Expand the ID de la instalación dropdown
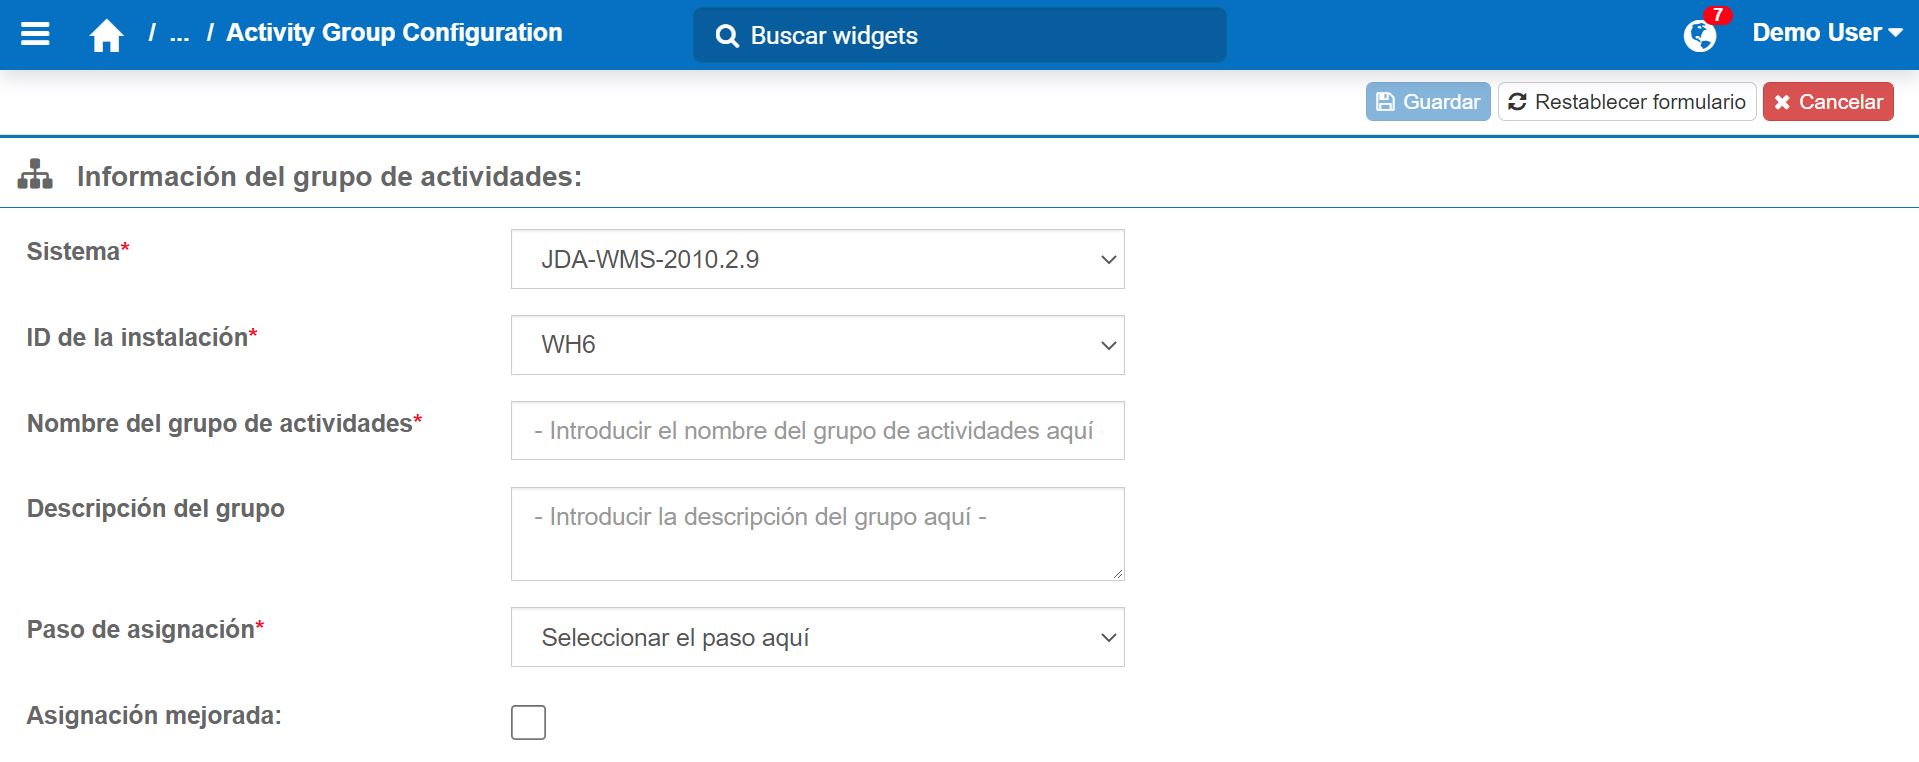The image size is (1919, 762). click(x=817, y=345)
